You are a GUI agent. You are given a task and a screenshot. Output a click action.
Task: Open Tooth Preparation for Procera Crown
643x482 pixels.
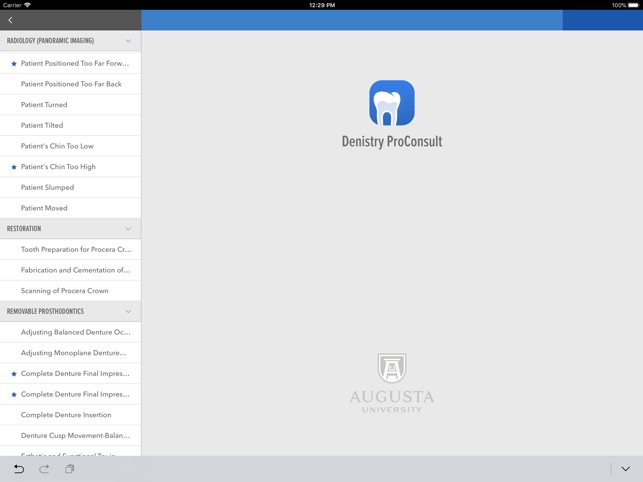(x=71, y=249)
